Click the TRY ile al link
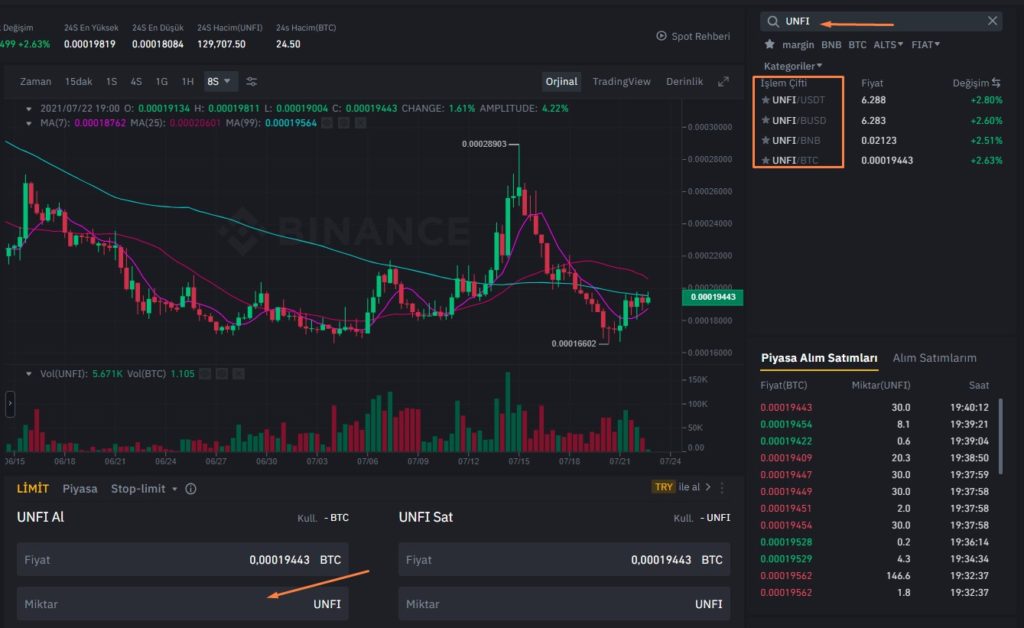1024x628 pixels. click(680, 487)
